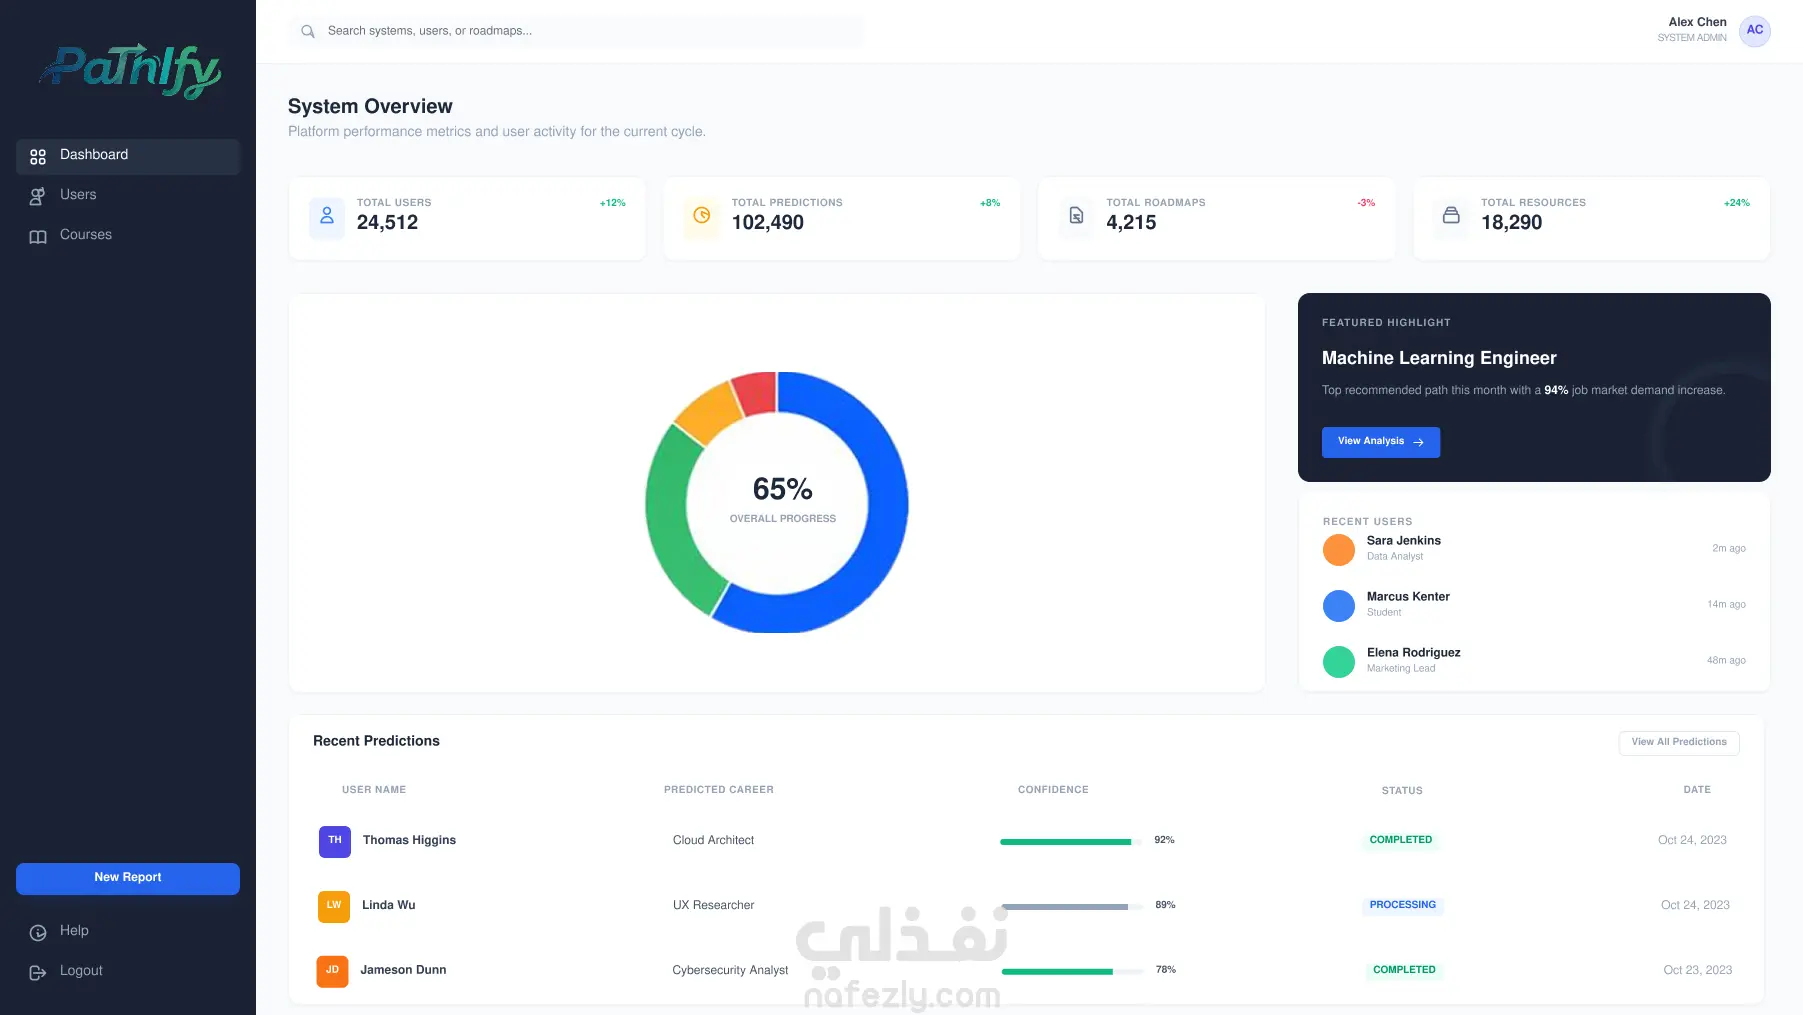Click the Total Predictions clock icon

(702, 215)
